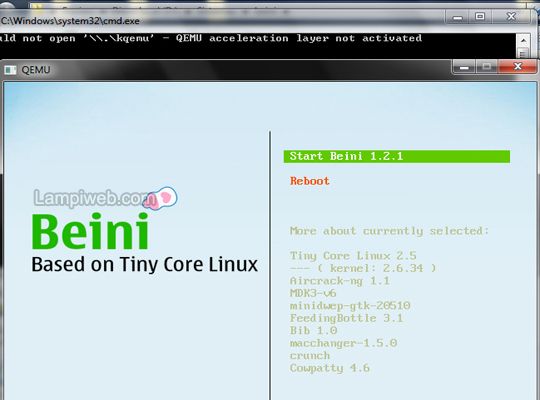
Task: Click the 'kernel: 2.6.34' line
Action: (x=363, y=268)
